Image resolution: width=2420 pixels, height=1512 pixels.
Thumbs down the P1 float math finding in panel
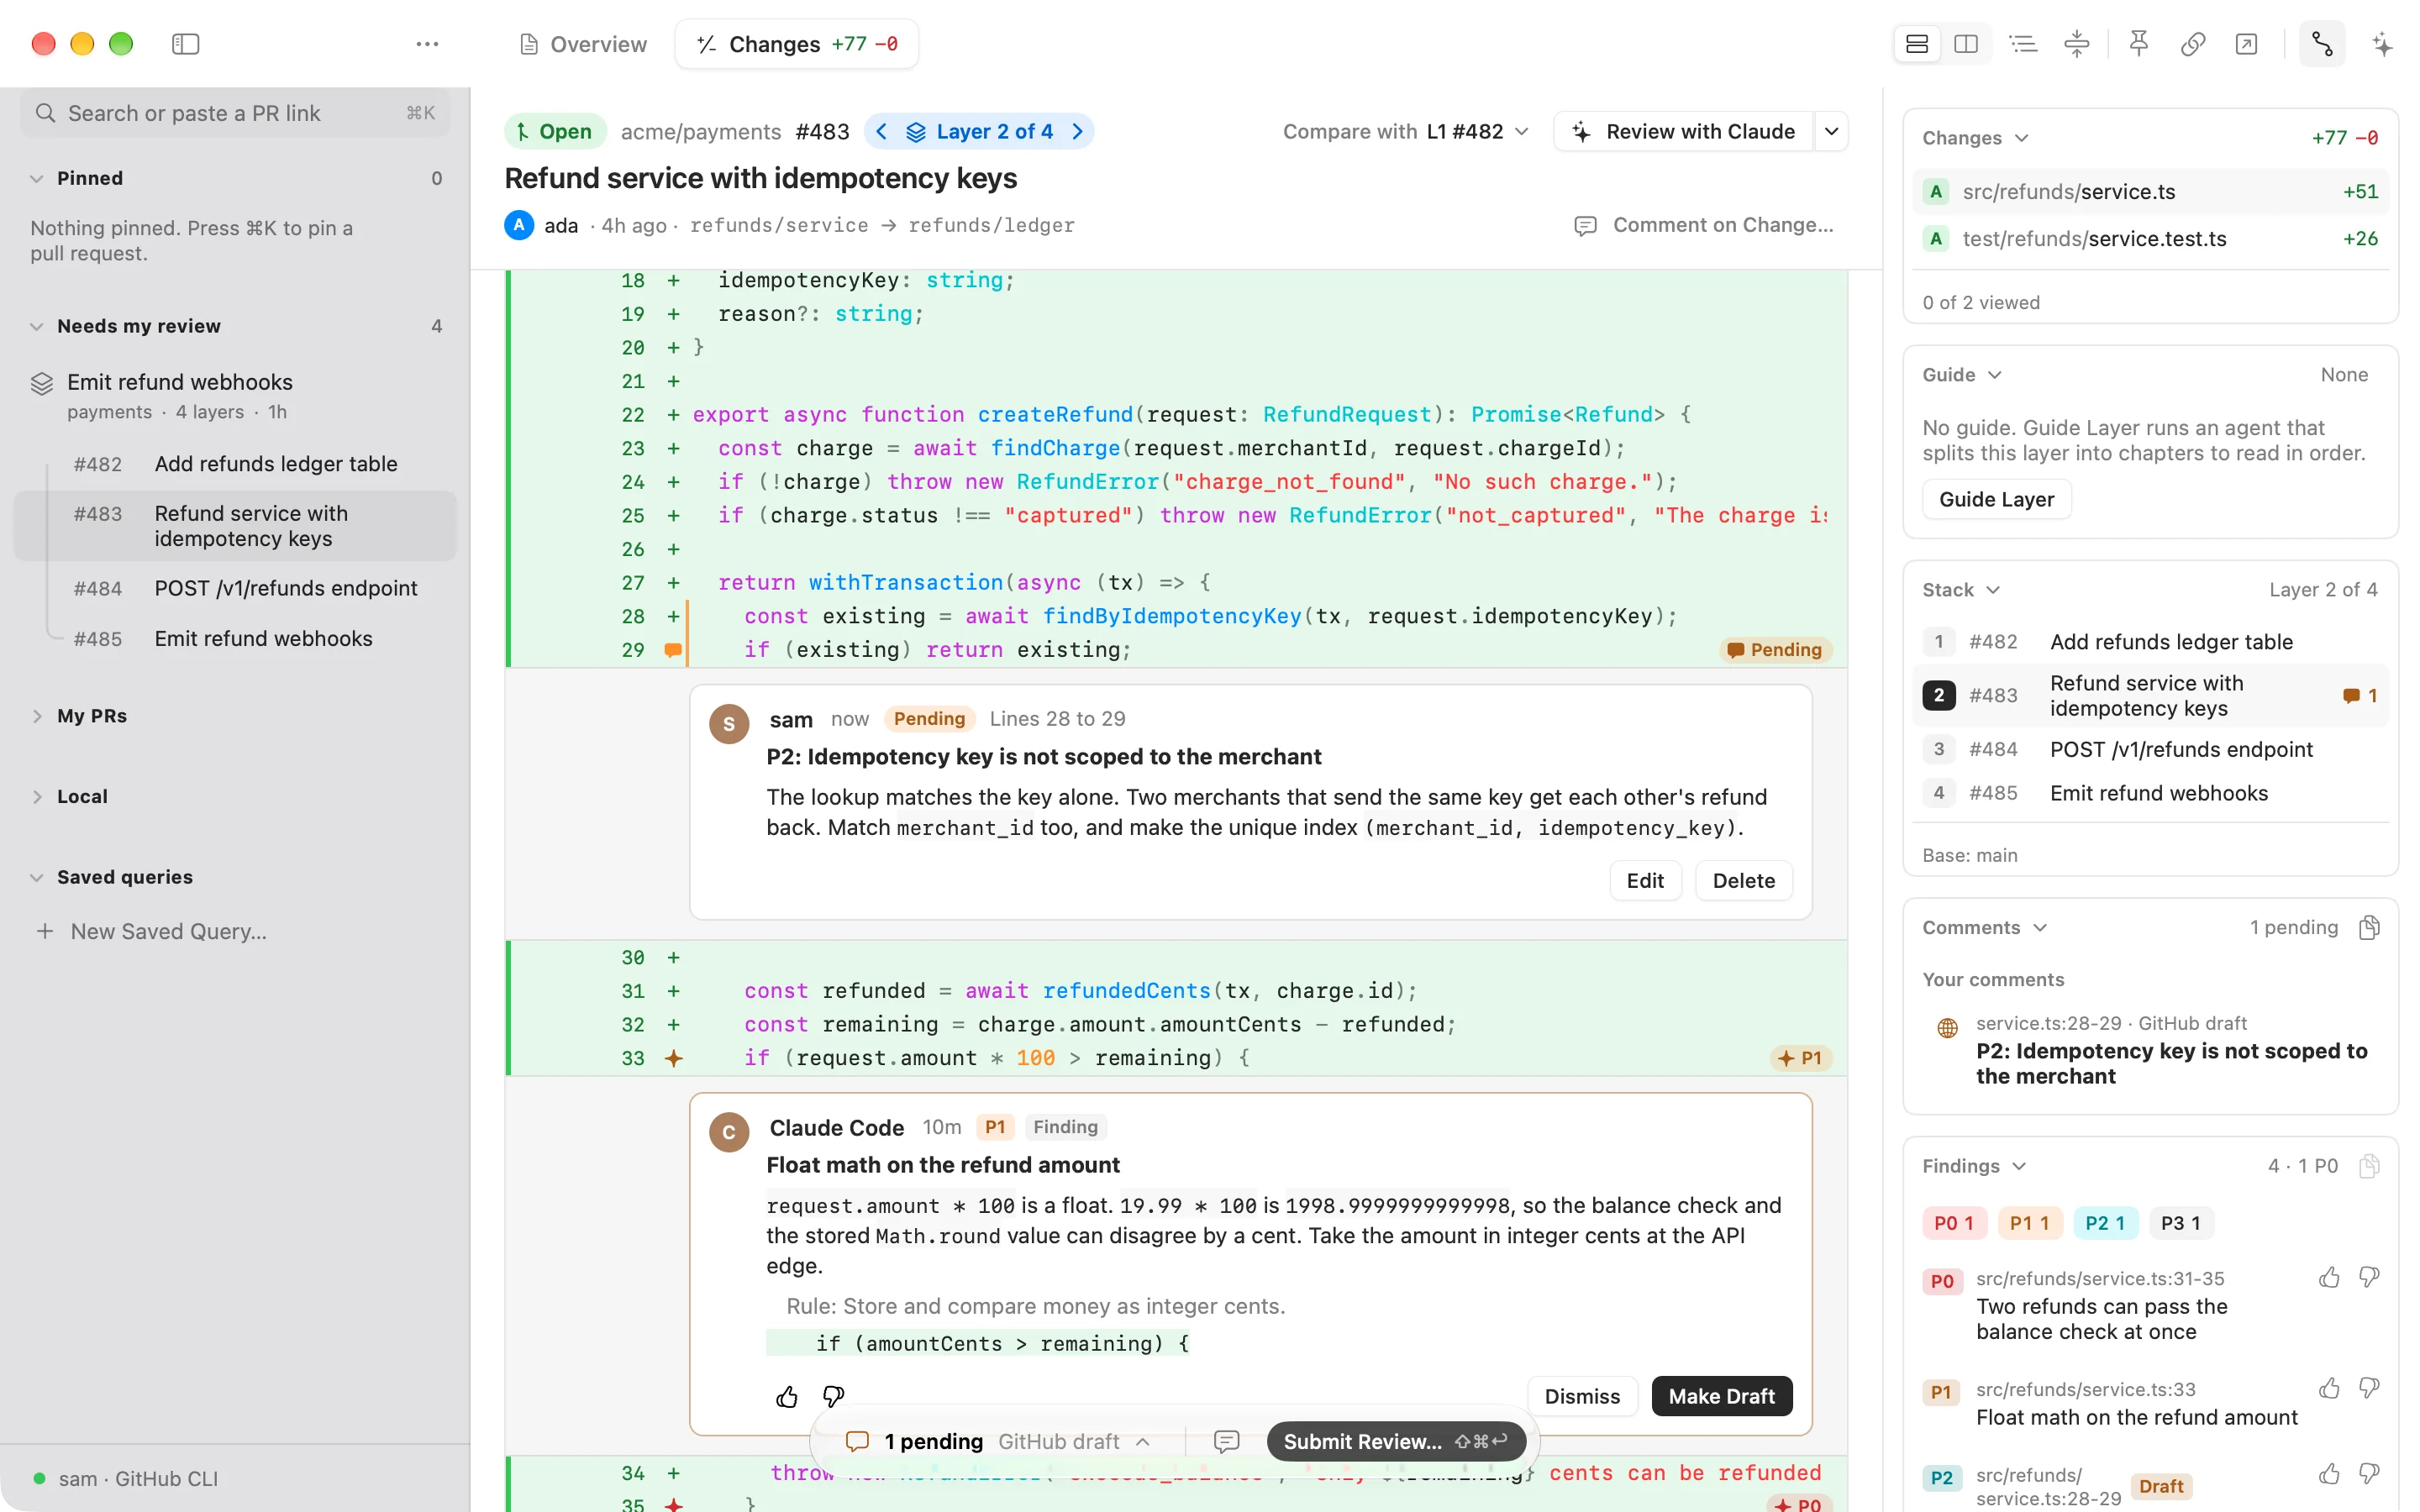(x=2368, y=1388)
